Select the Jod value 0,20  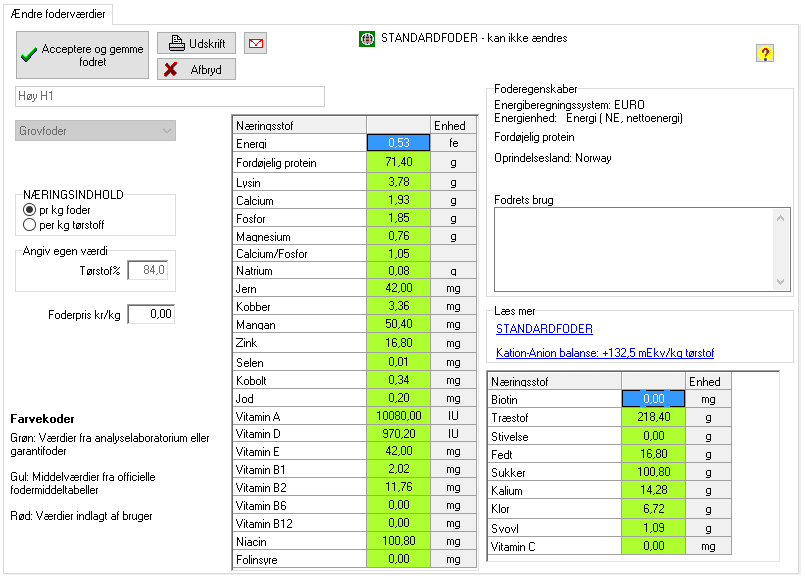398,398
